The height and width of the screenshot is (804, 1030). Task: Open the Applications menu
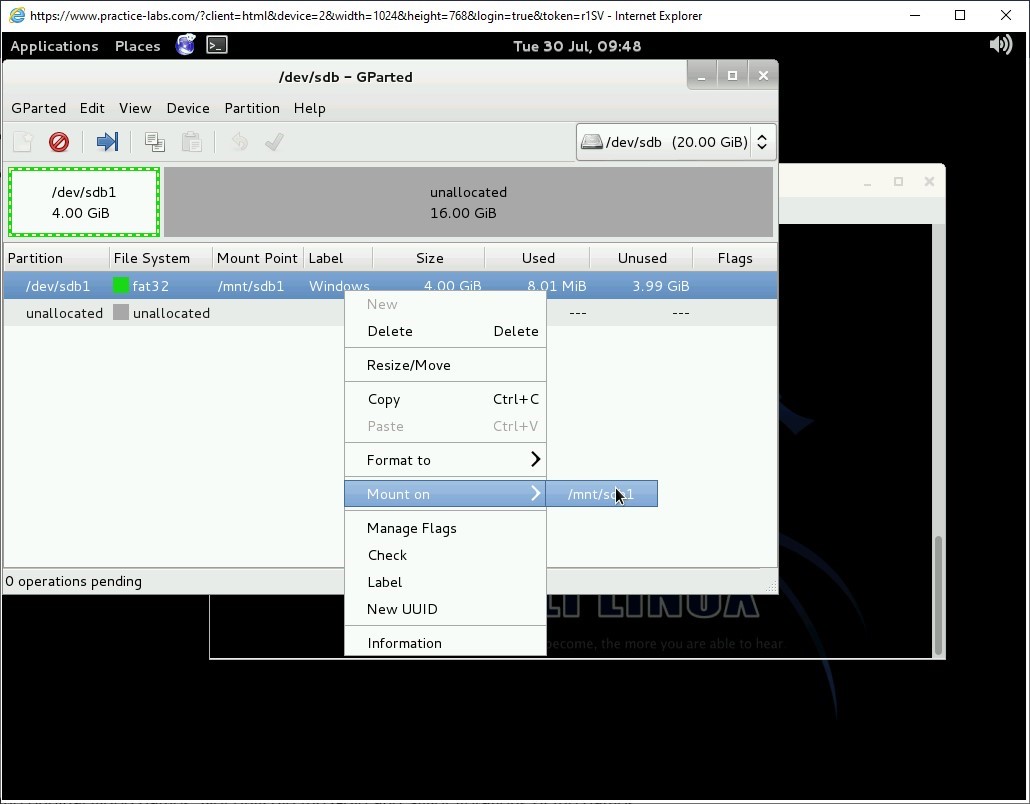[x=54, y=46]
